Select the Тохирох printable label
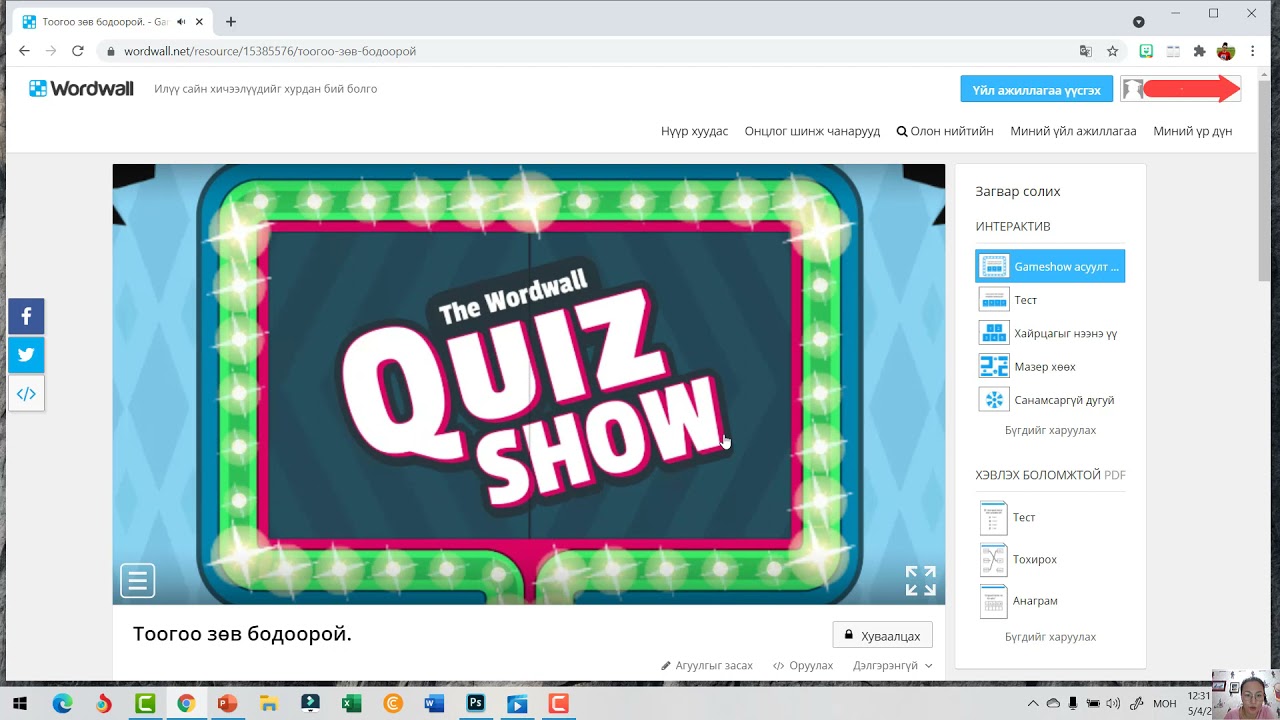Screen dimensions: 1280x720 tap(1035, 560)
